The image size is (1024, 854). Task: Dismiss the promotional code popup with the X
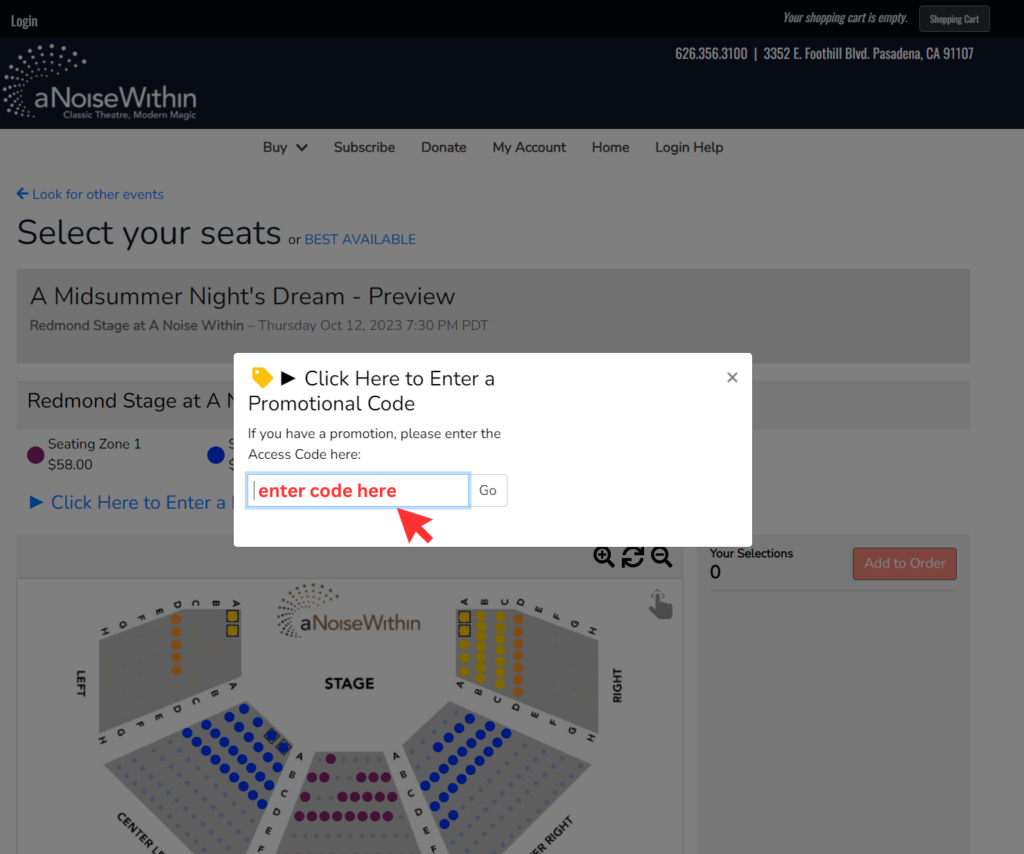732,377
